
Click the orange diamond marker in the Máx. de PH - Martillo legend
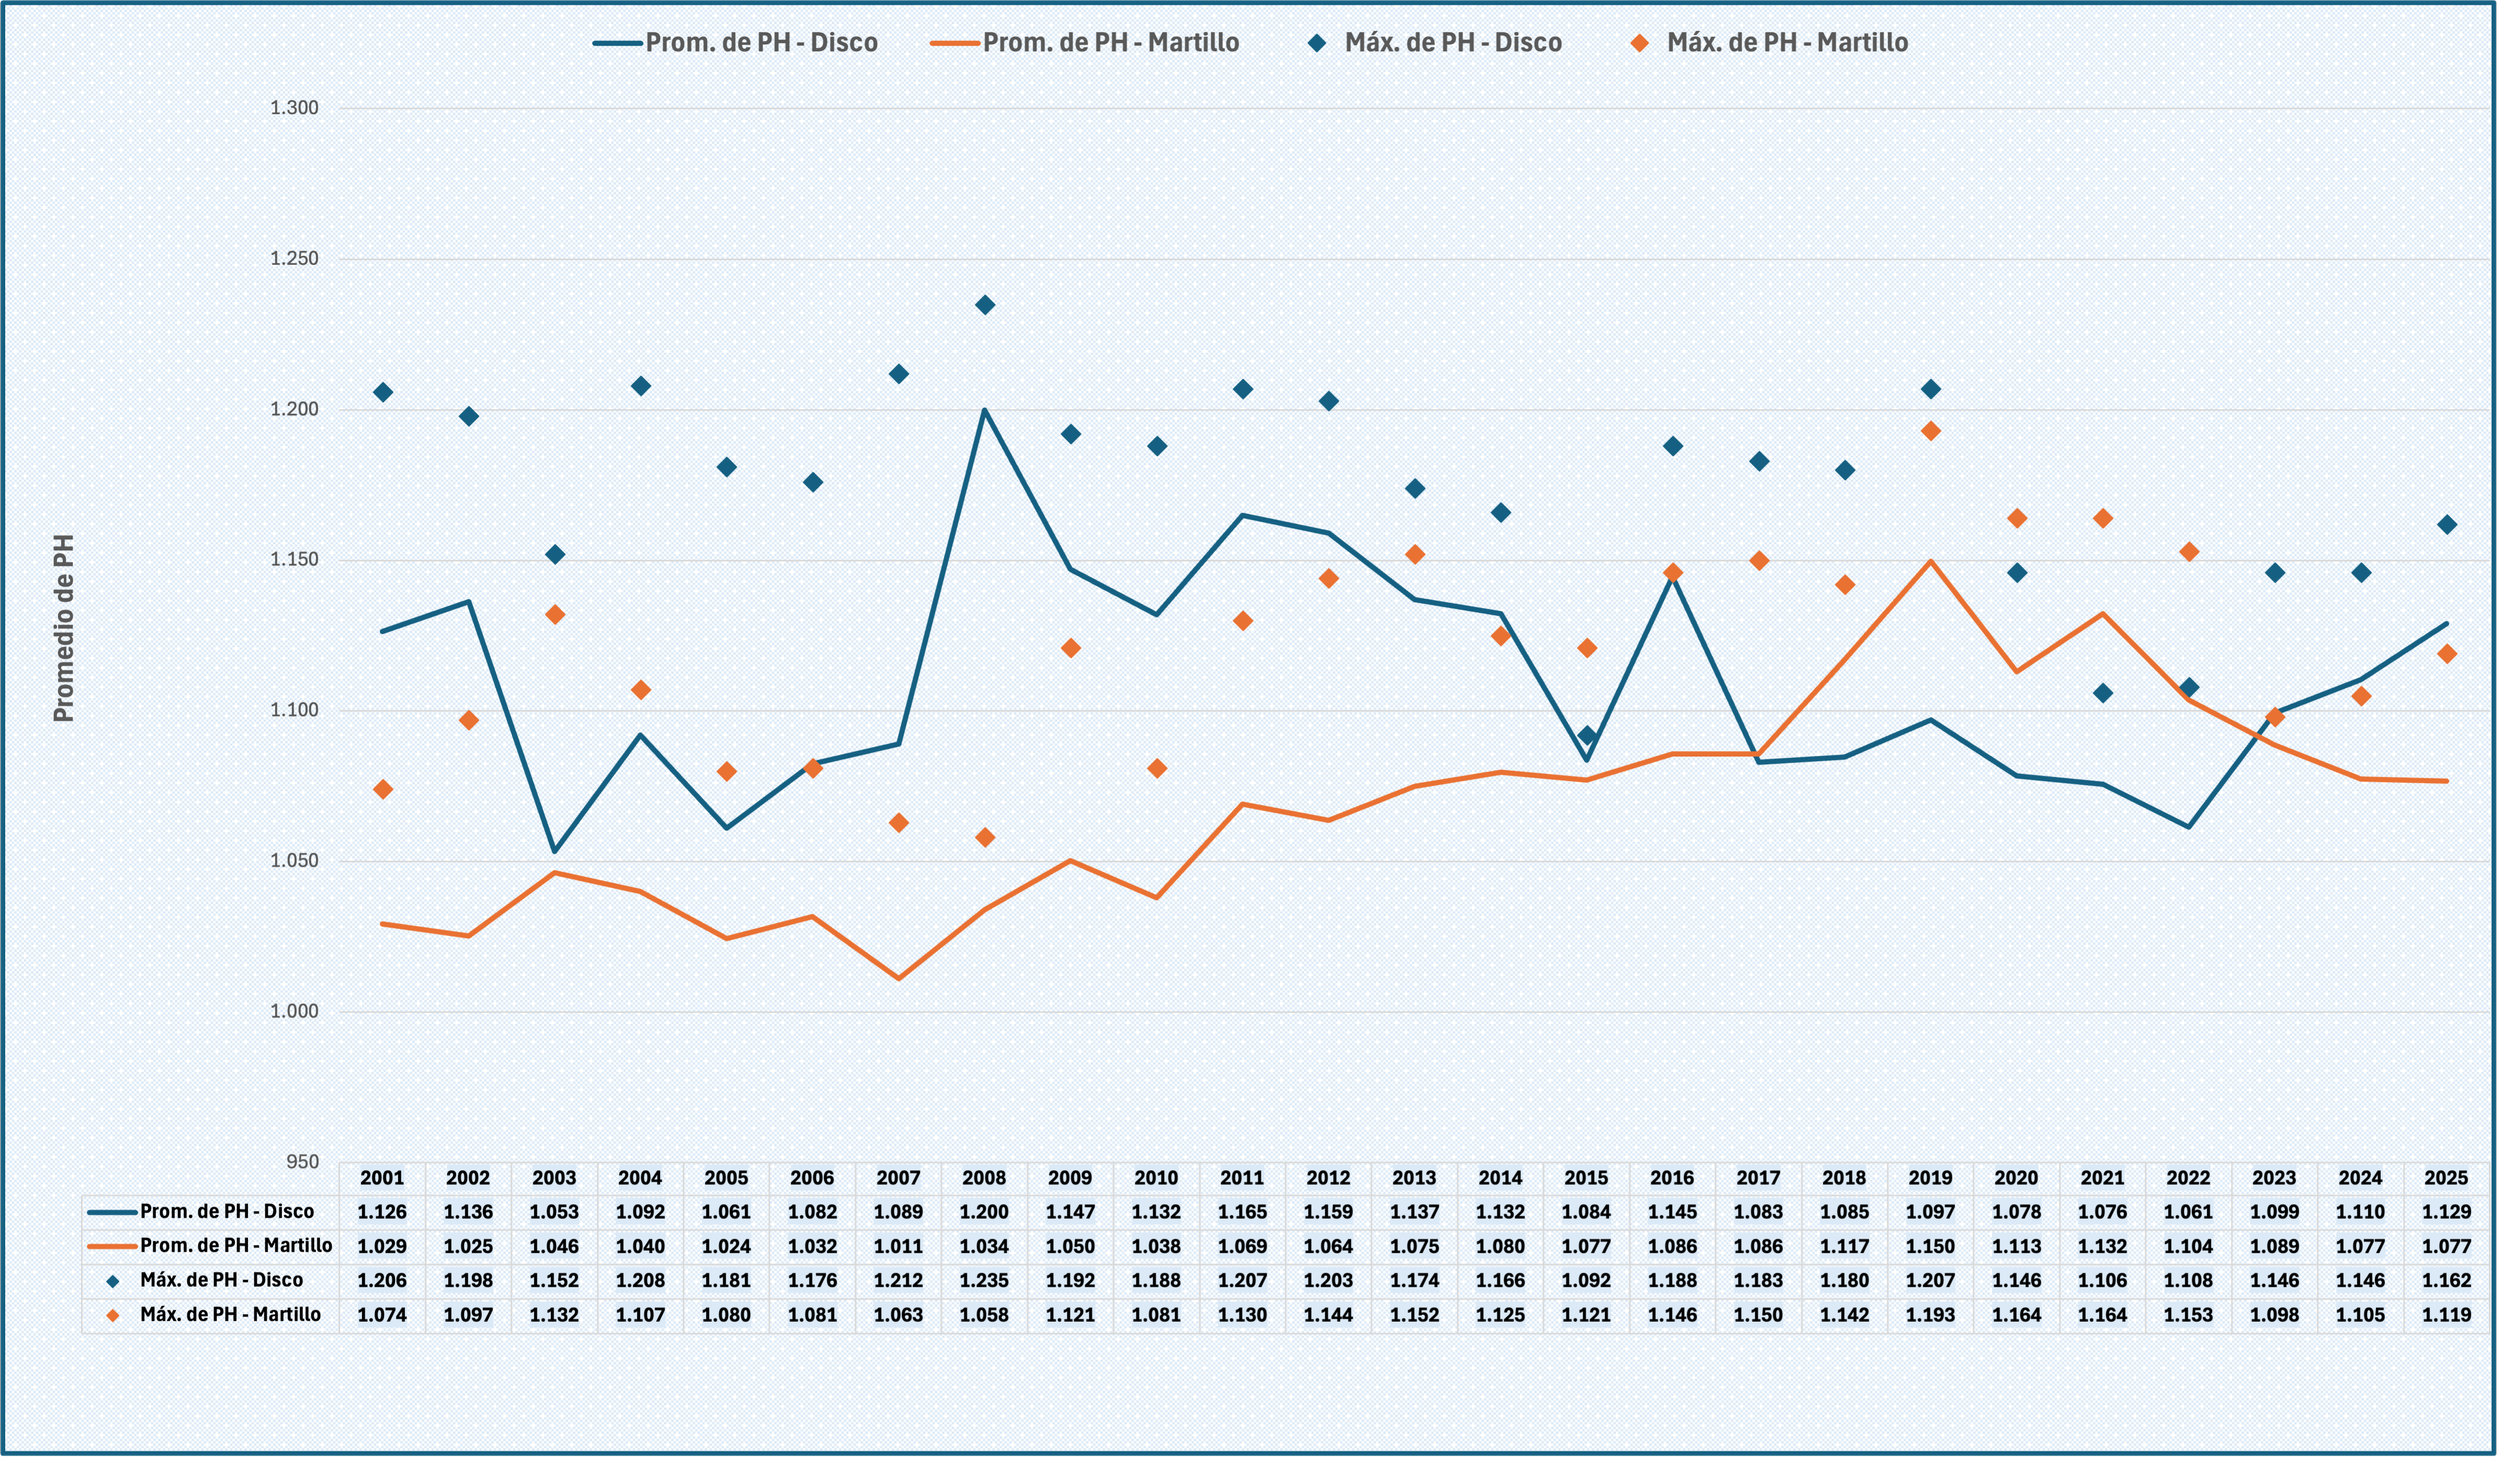click(x=1640, y=43)
